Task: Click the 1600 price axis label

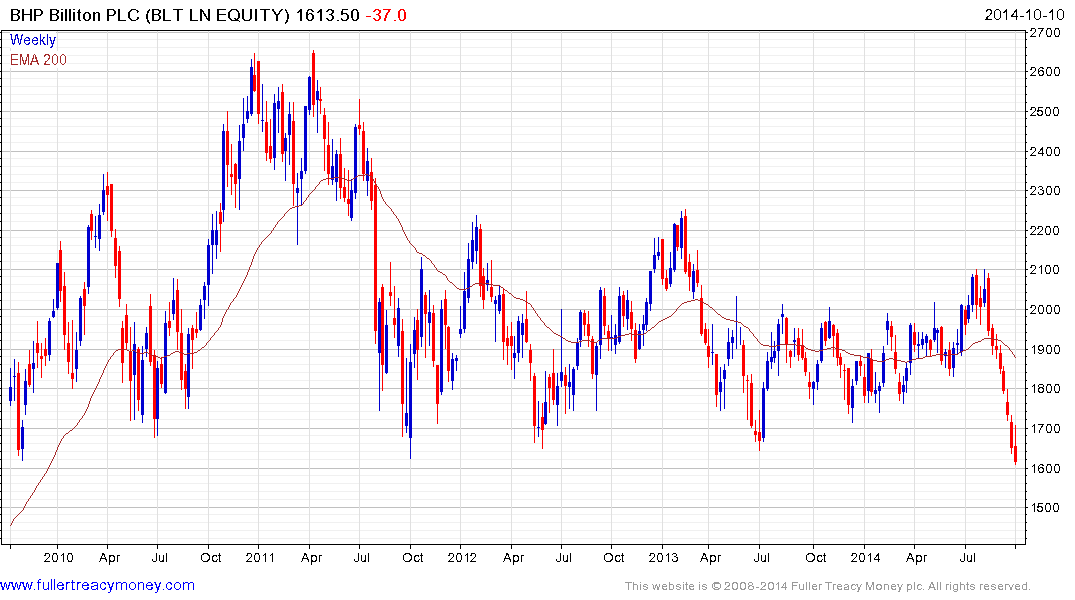Action: tap(1046, 468)
